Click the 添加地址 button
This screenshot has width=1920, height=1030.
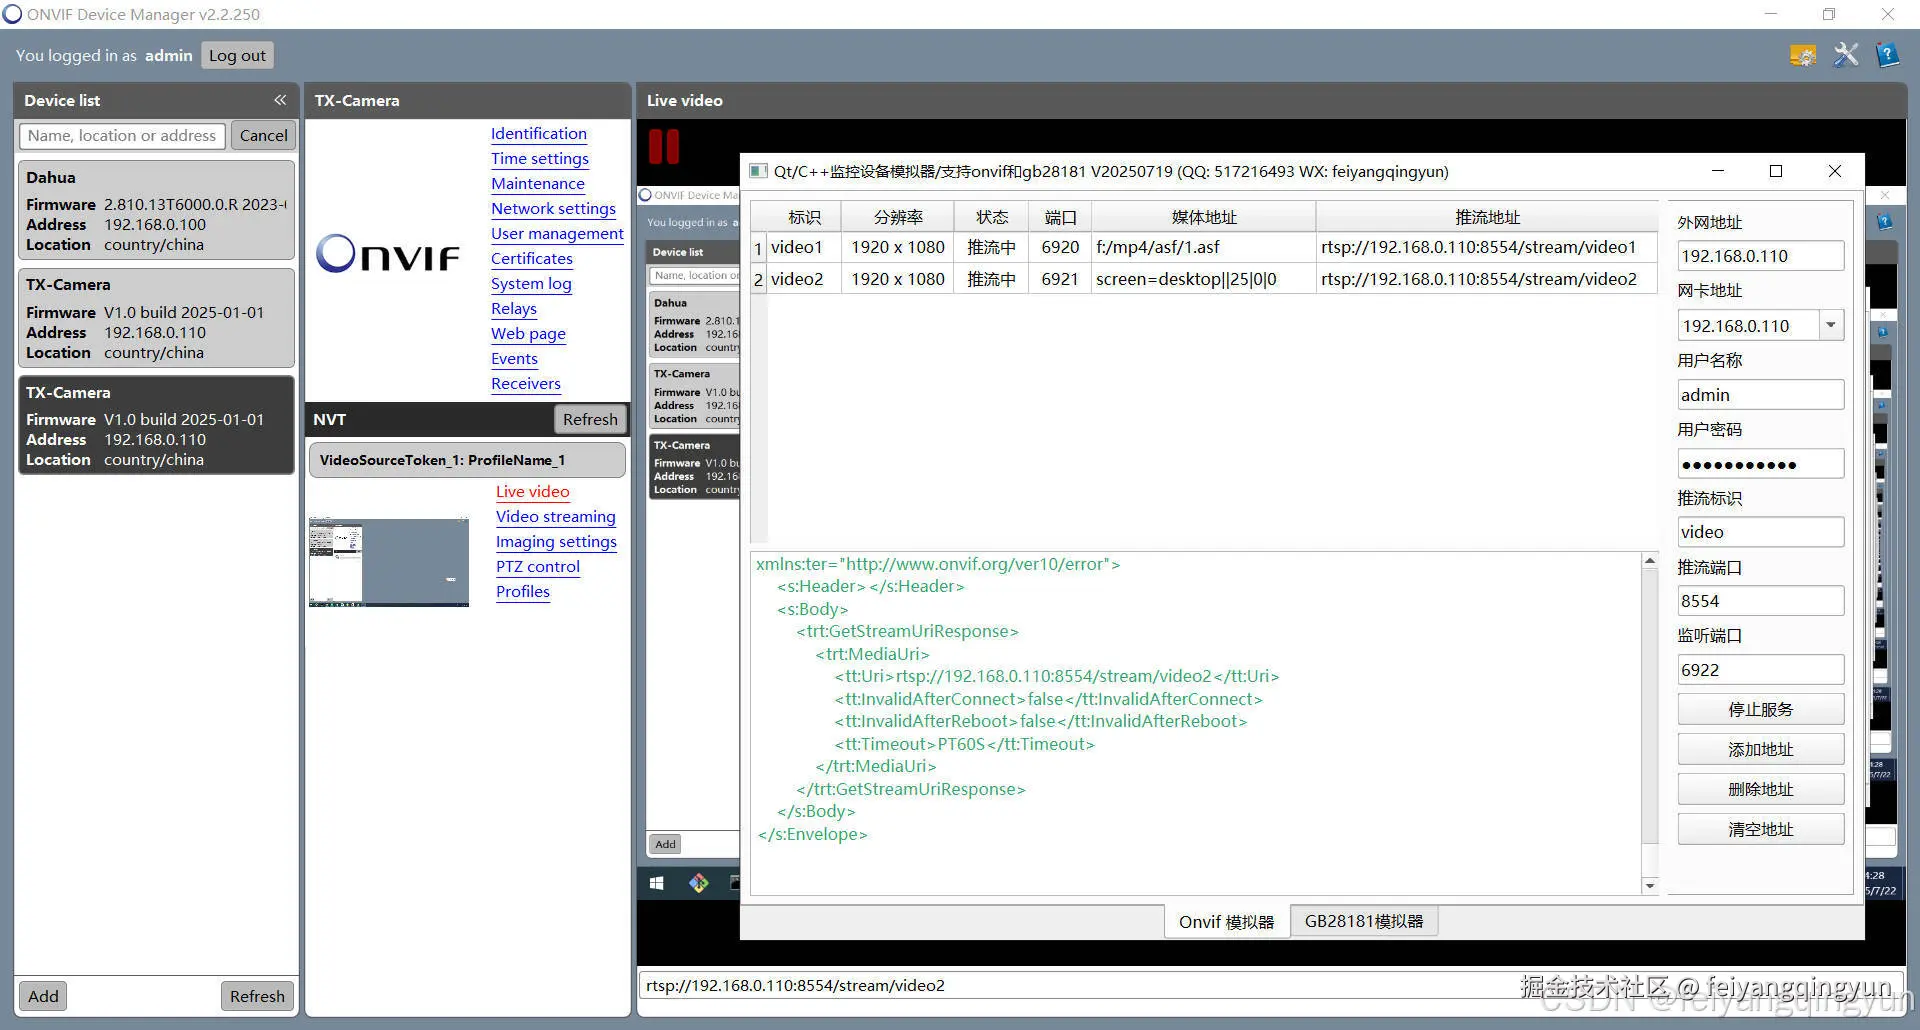[x=1760, y=750]
